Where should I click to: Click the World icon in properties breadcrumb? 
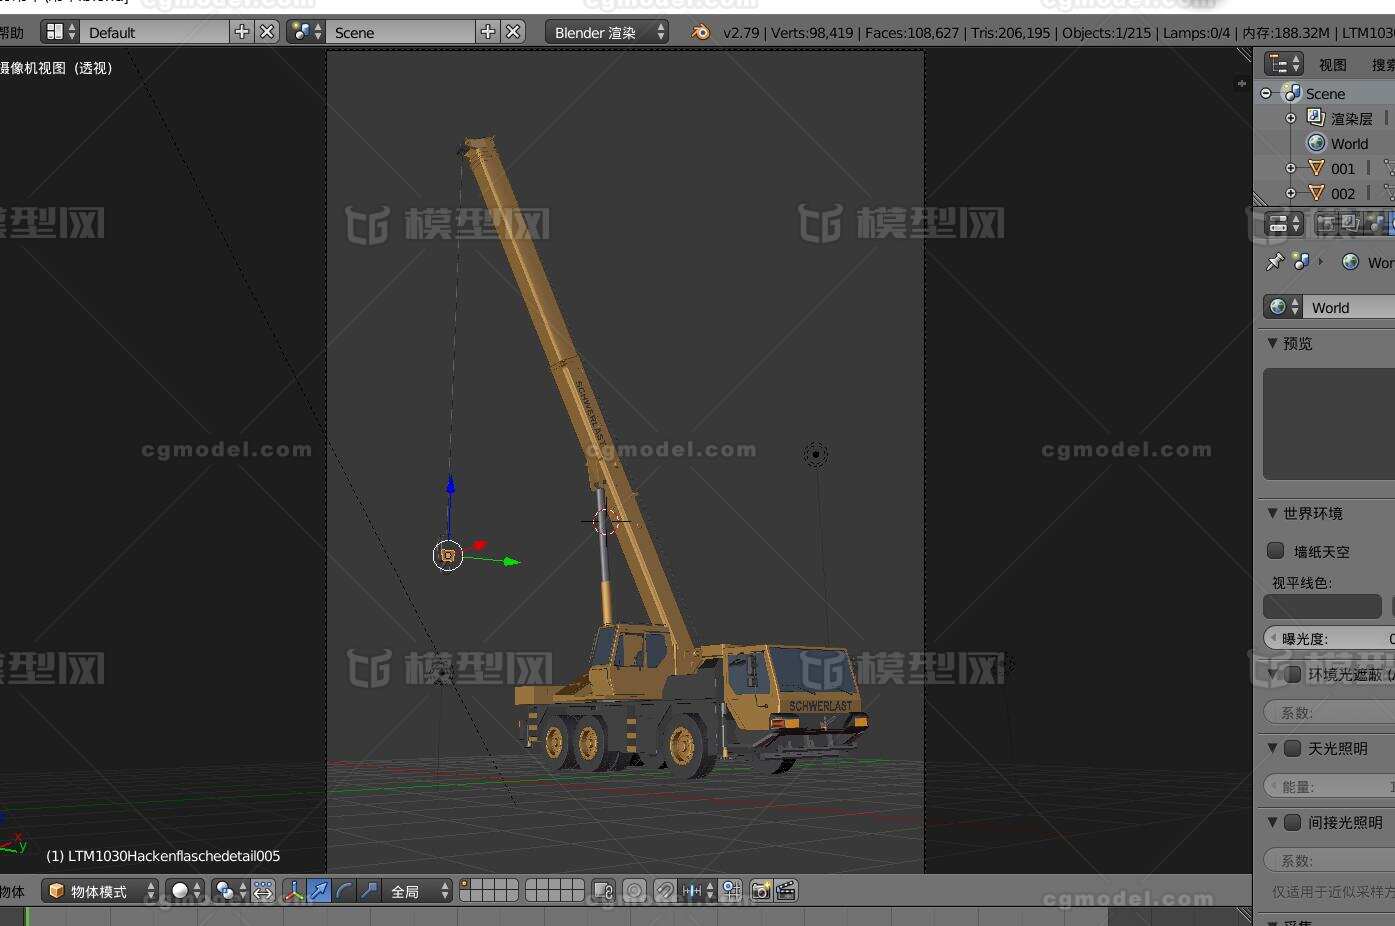tap(1350, 262)
